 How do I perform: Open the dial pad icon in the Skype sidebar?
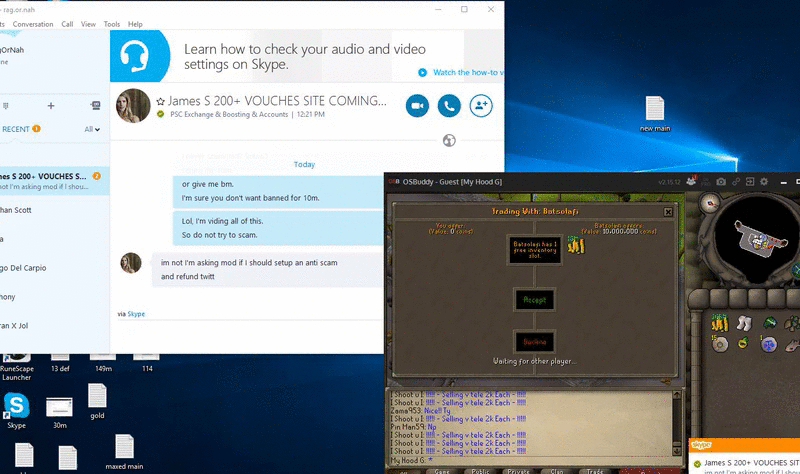click(x=6, y=106)
